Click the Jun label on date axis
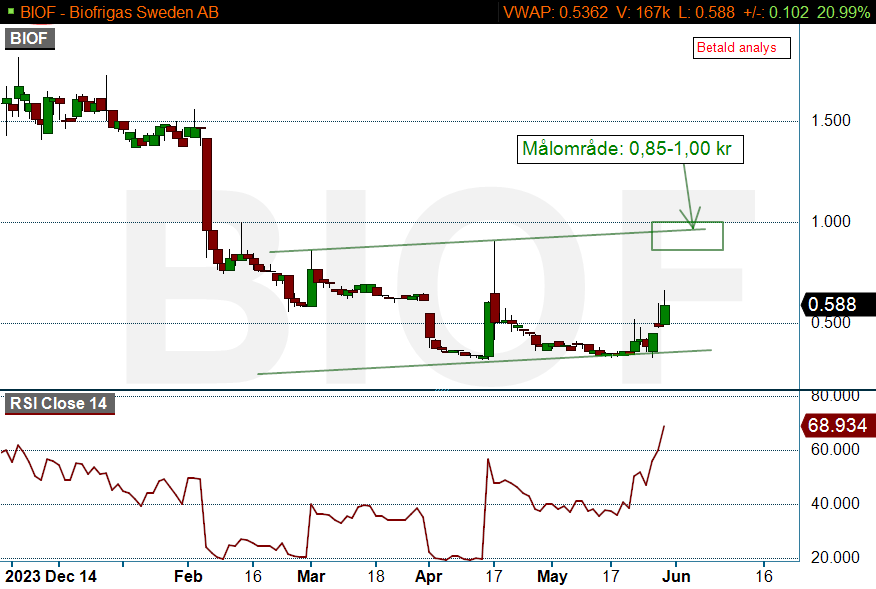The image size is (876, 589). point(677,576)
